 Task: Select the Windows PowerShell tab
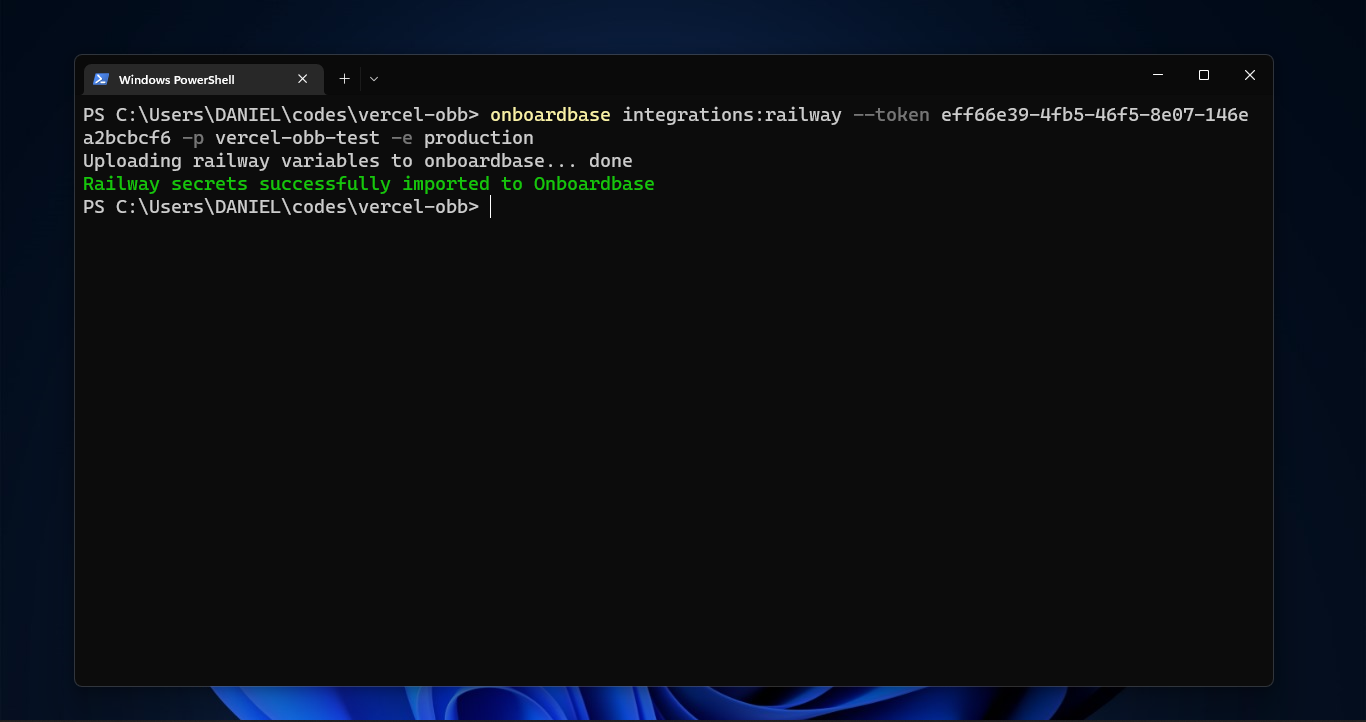pos(203,79)
